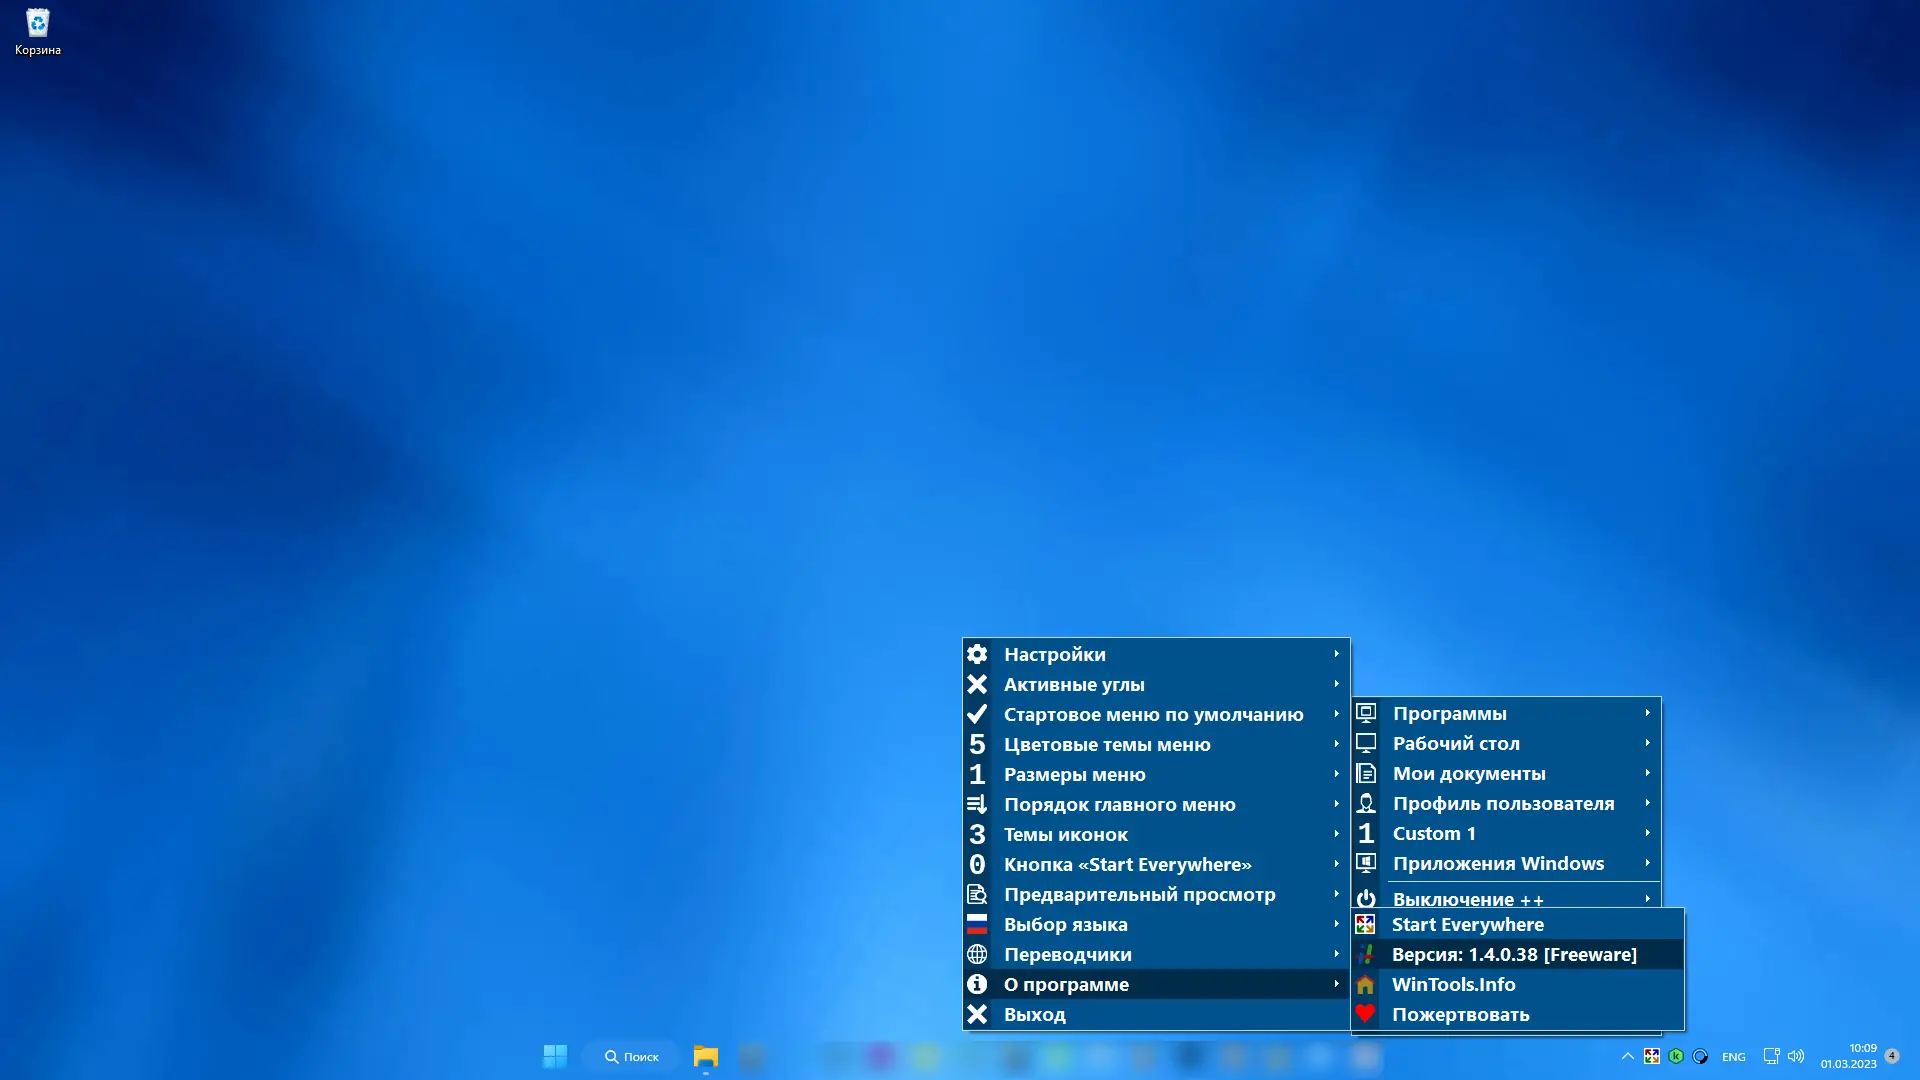Screen dimensions: 1920x1080
Task: Click the heart icon next to Пожертвовать
Action: [x=1366, y=1014]
